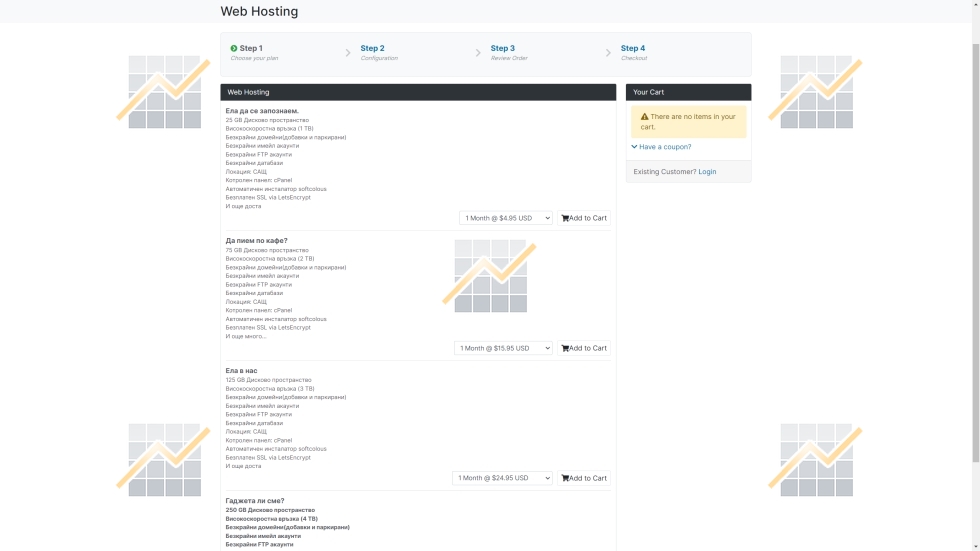980x551 pixels.
Task: Click the chart graphic in the top-right corner
Action: coord(816,92)
